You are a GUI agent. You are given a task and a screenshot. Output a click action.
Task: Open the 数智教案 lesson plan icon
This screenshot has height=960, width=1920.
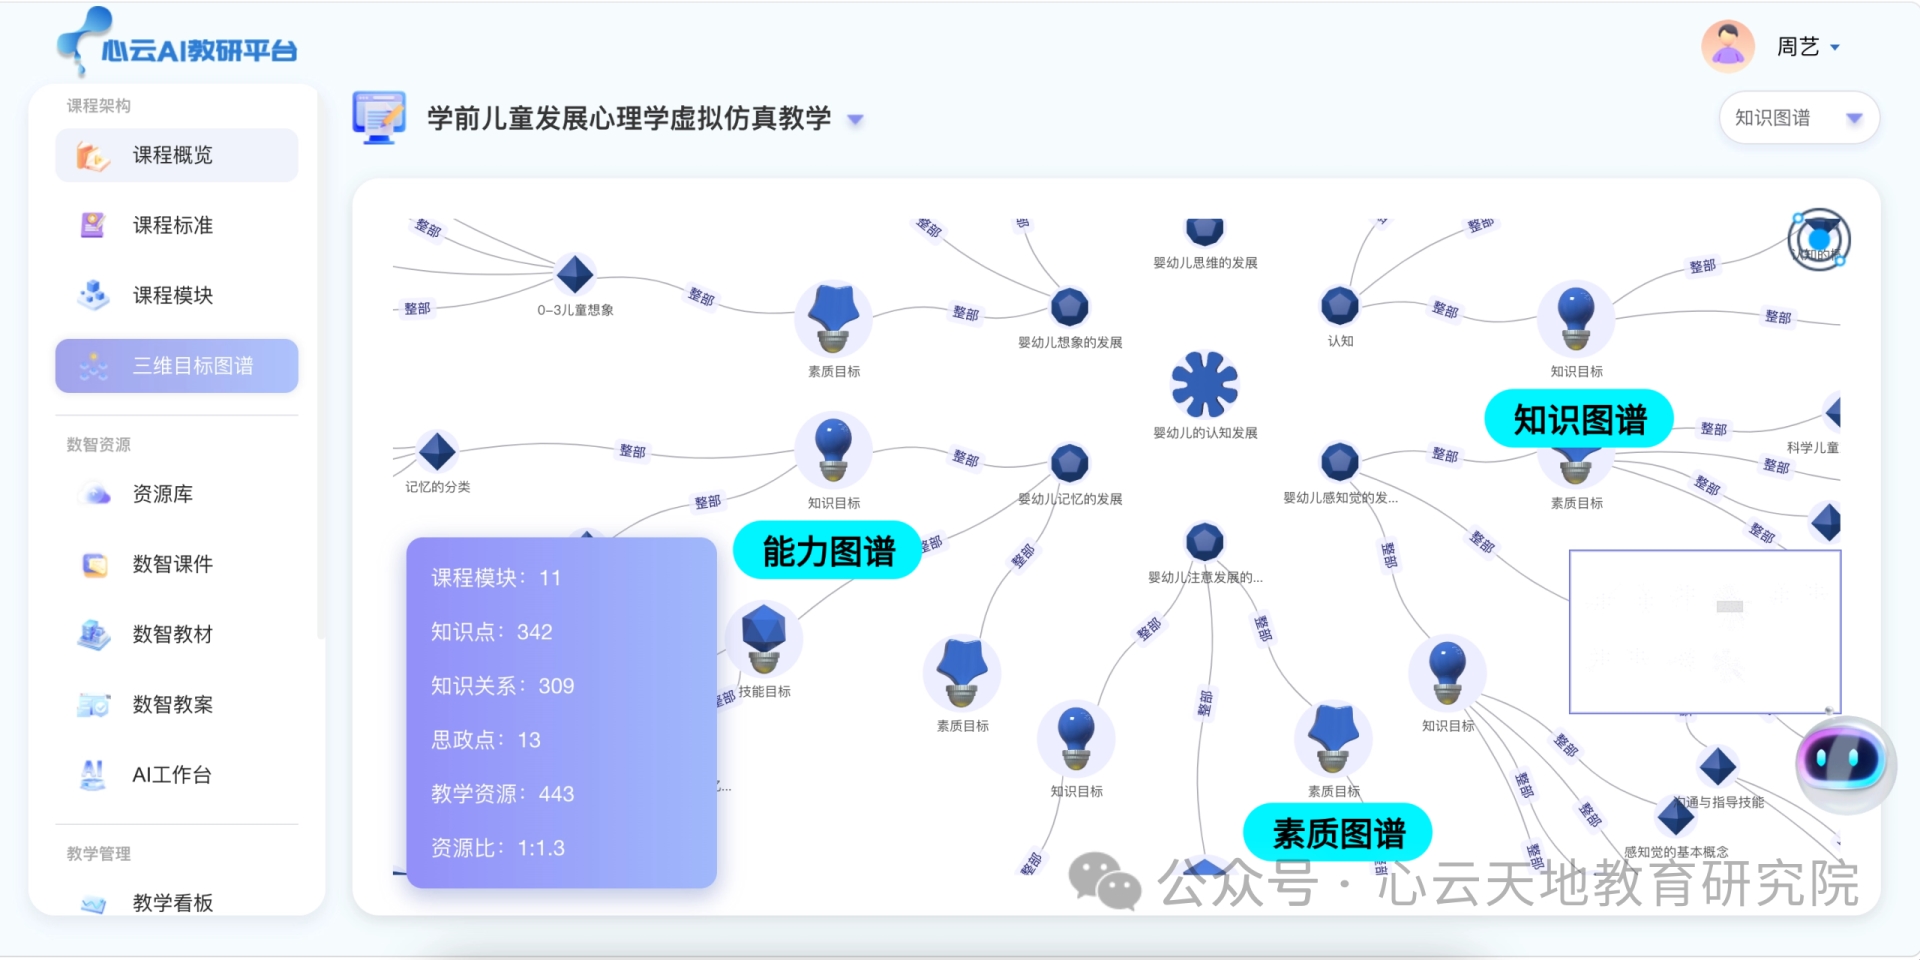pos(92,703)
